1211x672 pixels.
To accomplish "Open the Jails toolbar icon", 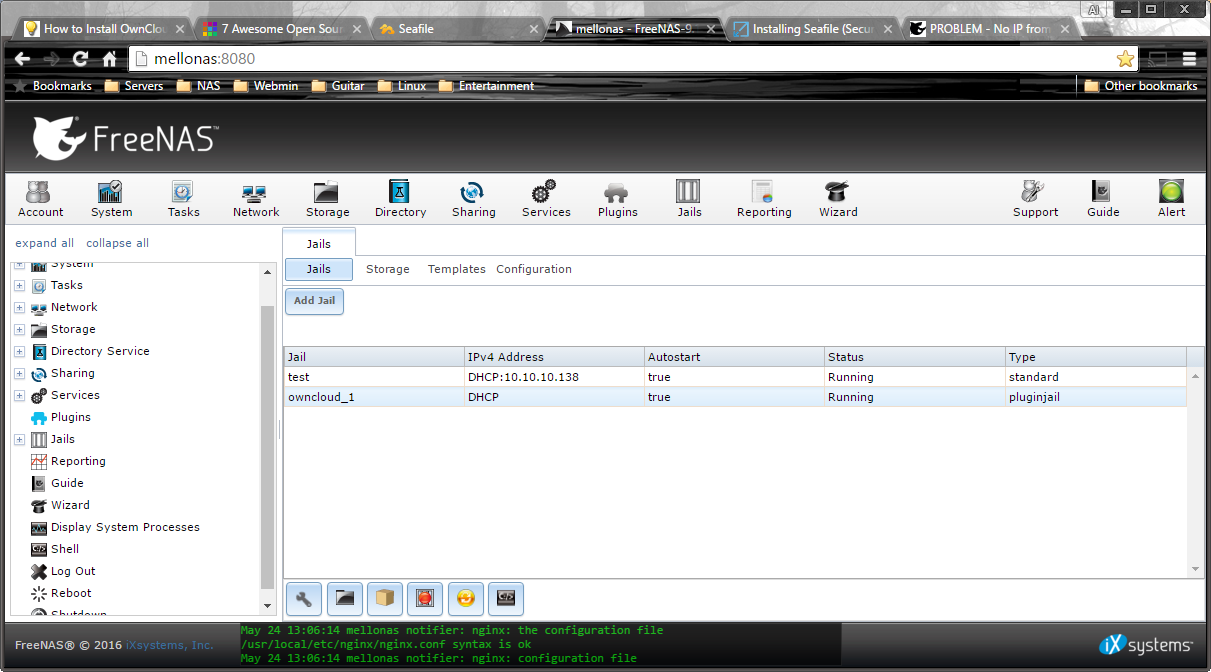I will [x=689, y=199].
